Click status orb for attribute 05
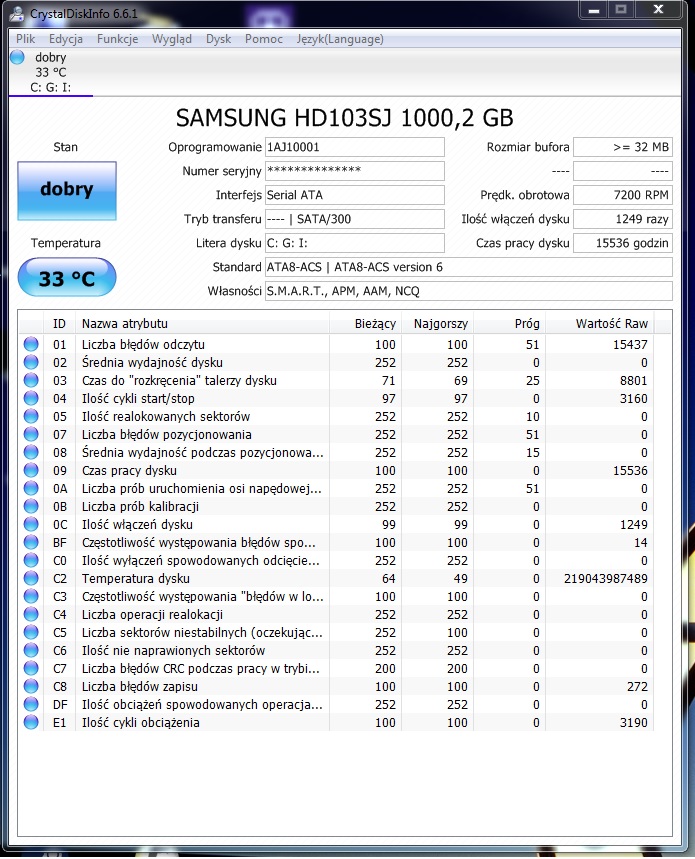Screen dimensions: 695x859 point(31,416)
